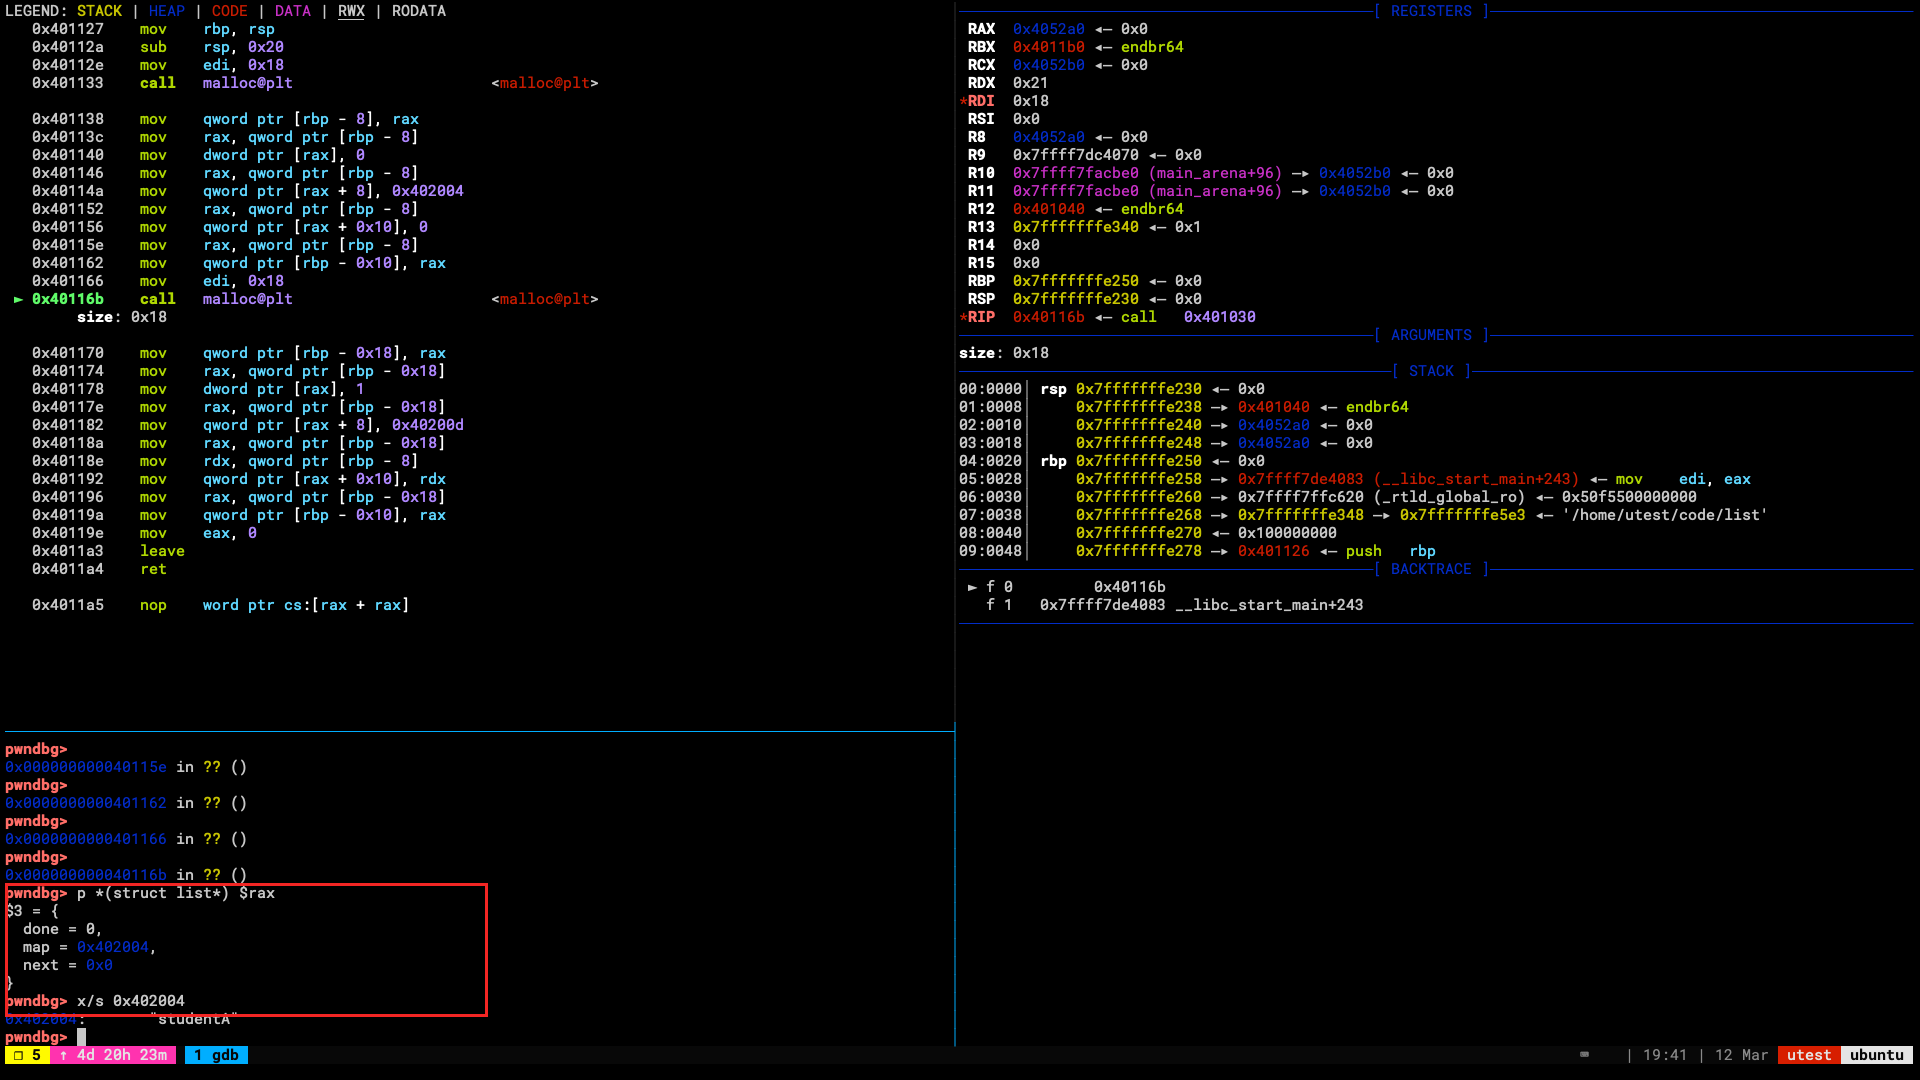Click the DATA label in the legend
The height and width of the screenshot is (1080, 1920).
293,11
